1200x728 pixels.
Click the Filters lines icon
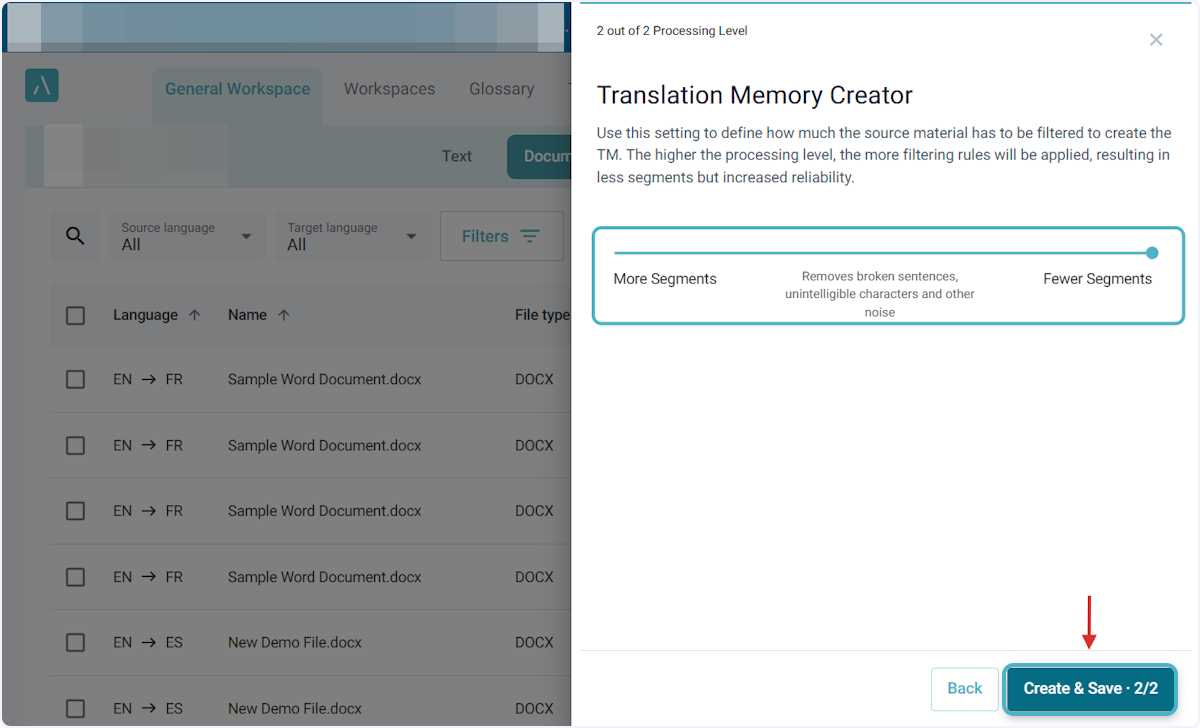point(529,237)
